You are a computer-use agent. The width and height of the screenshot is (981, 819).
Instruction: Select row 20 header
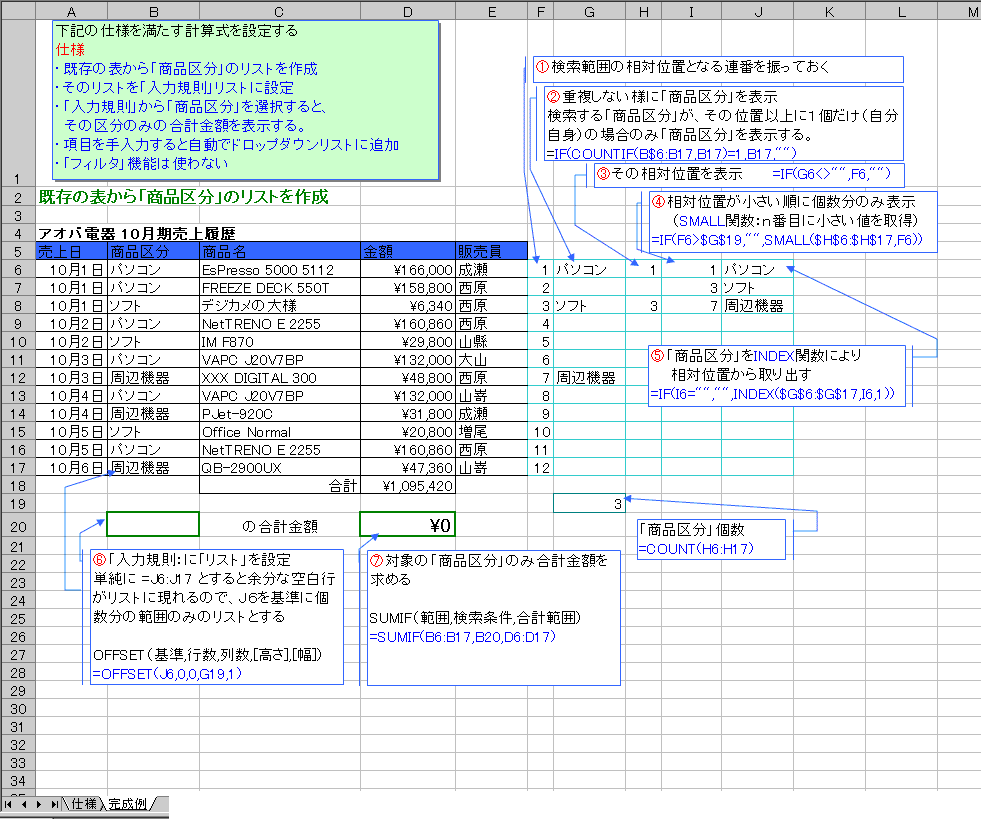(x=18, y=526)
